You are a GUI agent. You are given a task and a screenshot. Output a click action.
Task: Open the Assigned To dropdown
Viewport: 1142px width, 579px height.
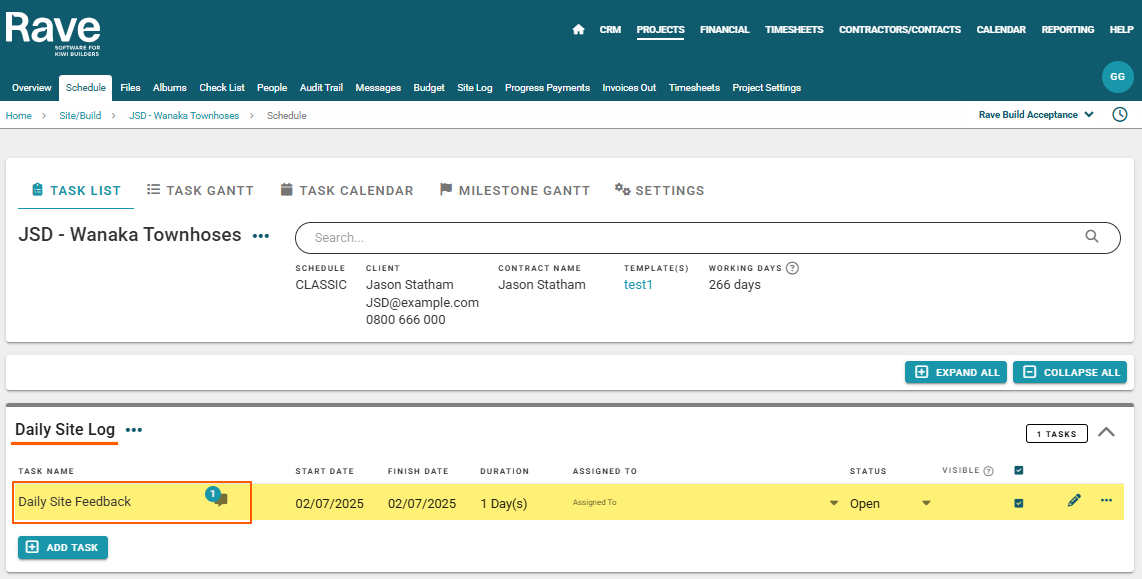click(x=705, y=503)
